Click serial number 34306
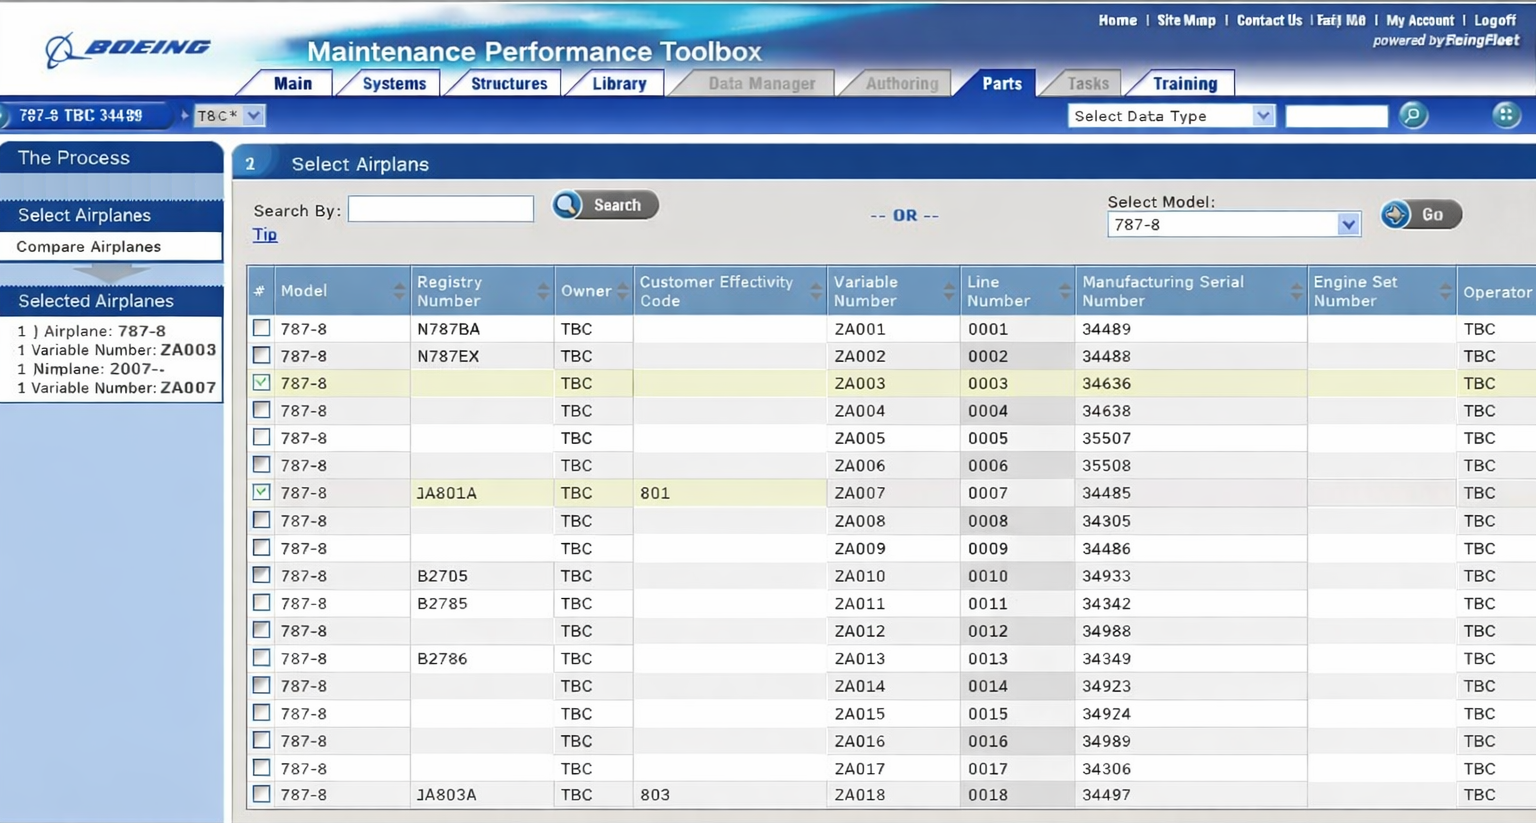The image size is (1536, 823). click(1106, 769)
